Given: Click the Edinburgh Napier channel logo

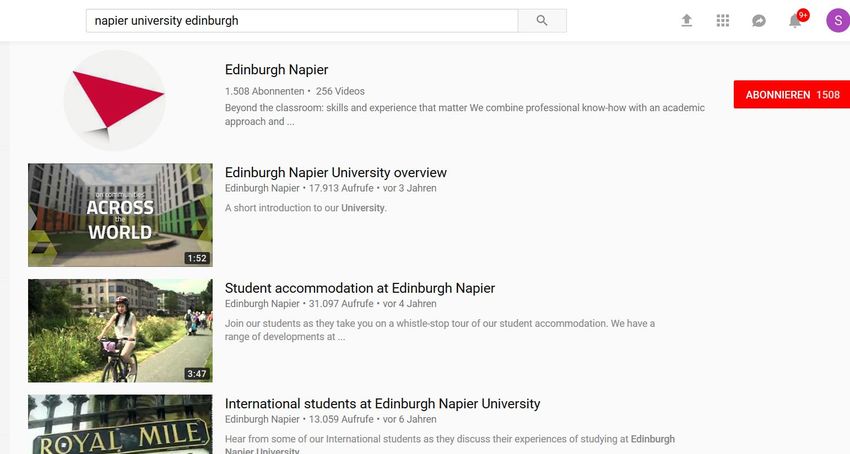Looking at the screenshot, I should point(114,100).
